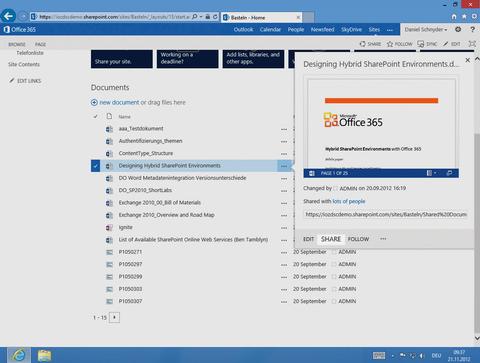Open ellipsis menu for P1050299
The image size is (480, 363).
[x=284, y=277]
